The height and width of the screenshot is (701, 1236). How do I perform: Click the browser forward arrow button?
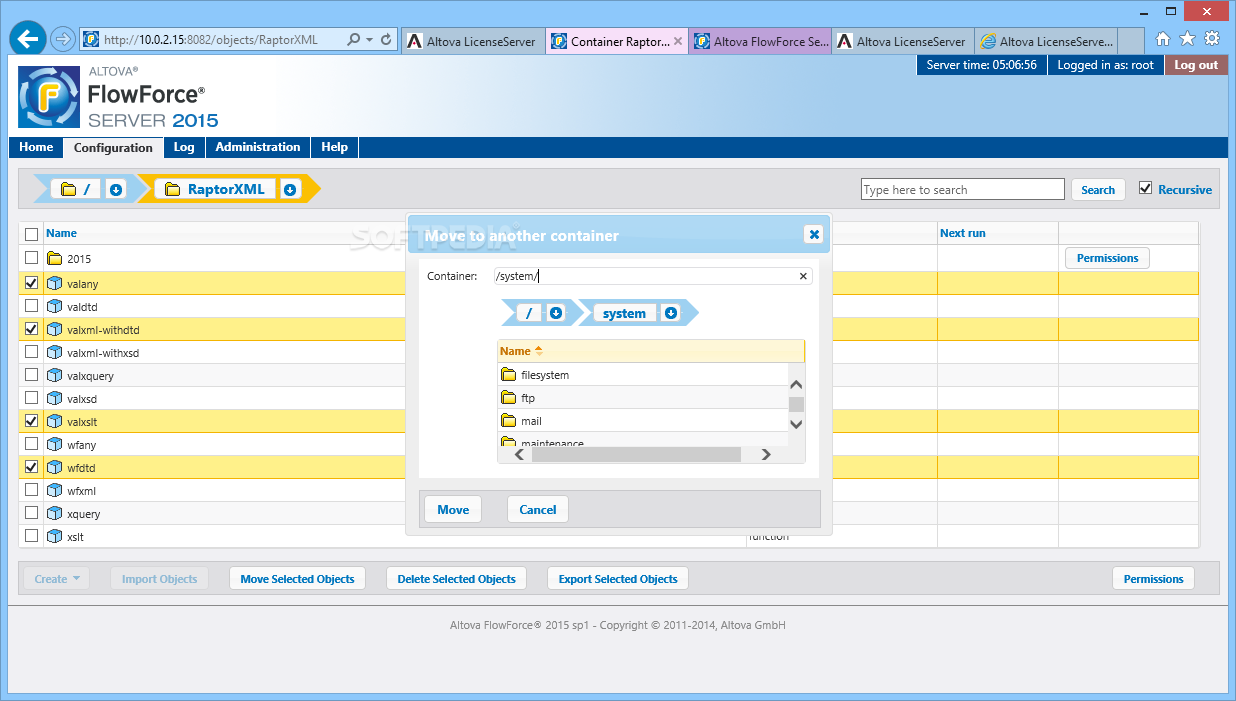click(x=62, y=39)
